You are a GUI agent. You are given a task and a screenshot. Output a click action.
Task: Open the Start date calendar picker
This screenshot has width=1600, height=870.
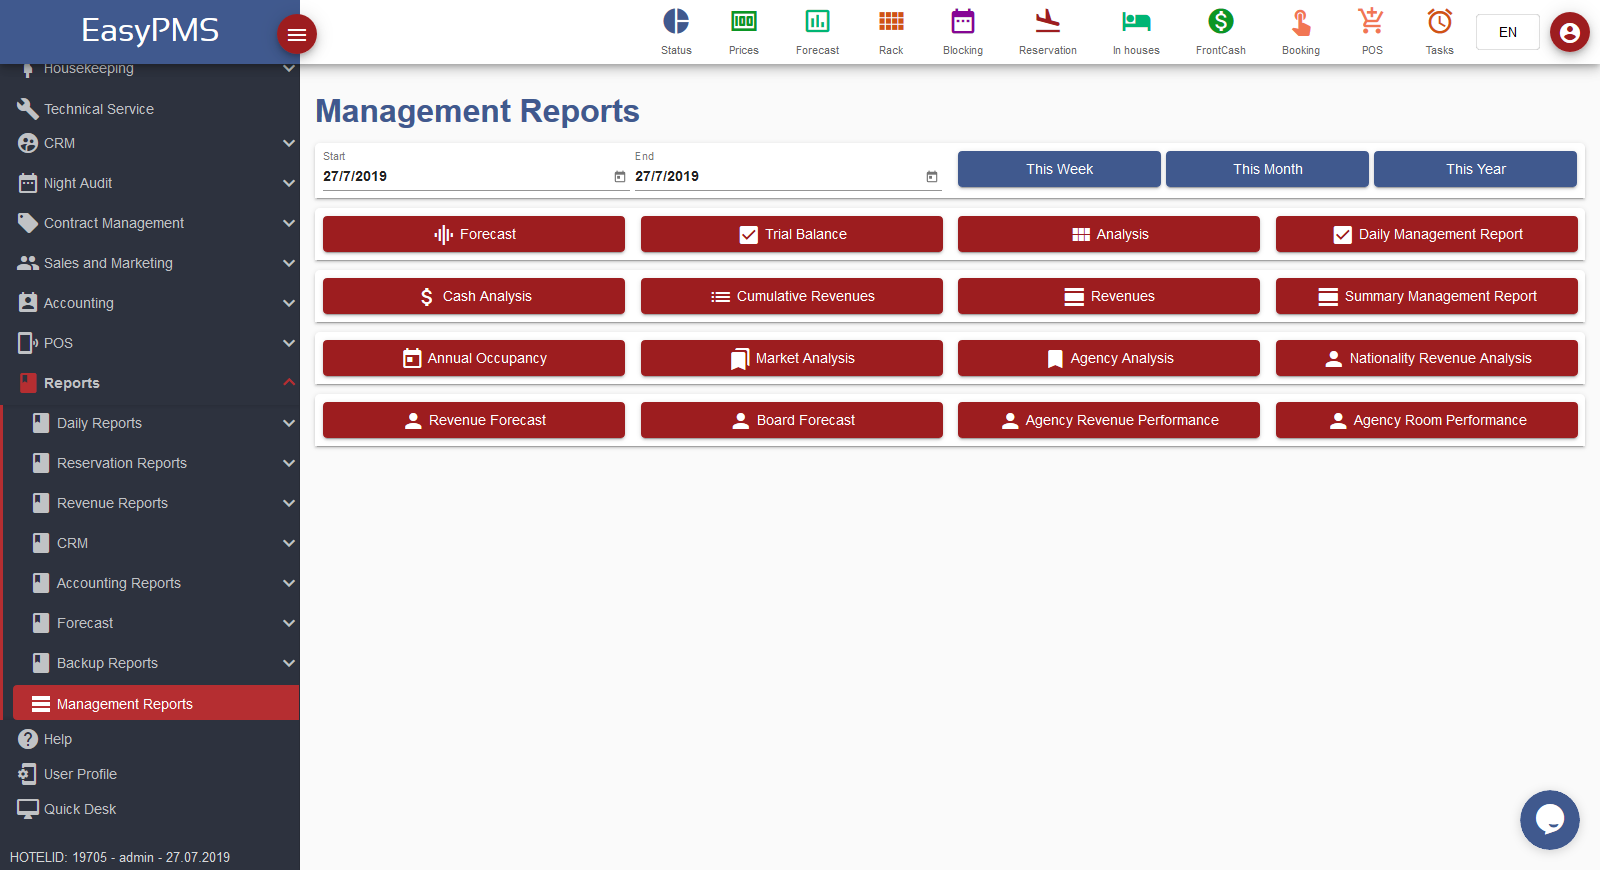coord(620,177)
